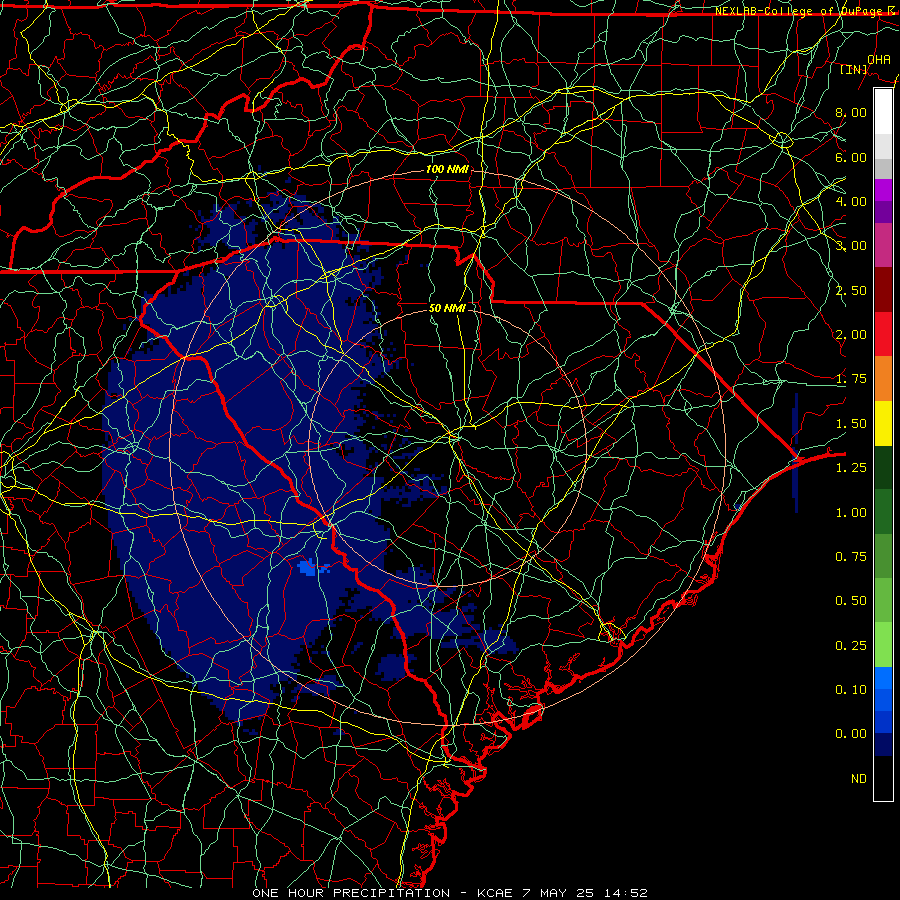Screen dimensions: 900x900
Task: Click the 0.25 legend value
Action: click(x=851, y=646)
